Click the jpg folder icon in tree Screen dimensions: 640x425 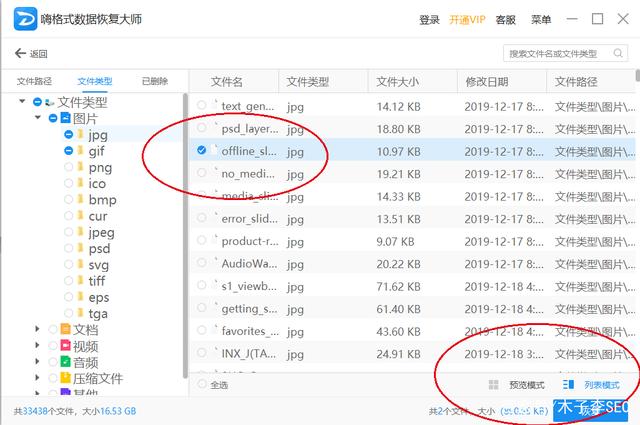[81, 134]
